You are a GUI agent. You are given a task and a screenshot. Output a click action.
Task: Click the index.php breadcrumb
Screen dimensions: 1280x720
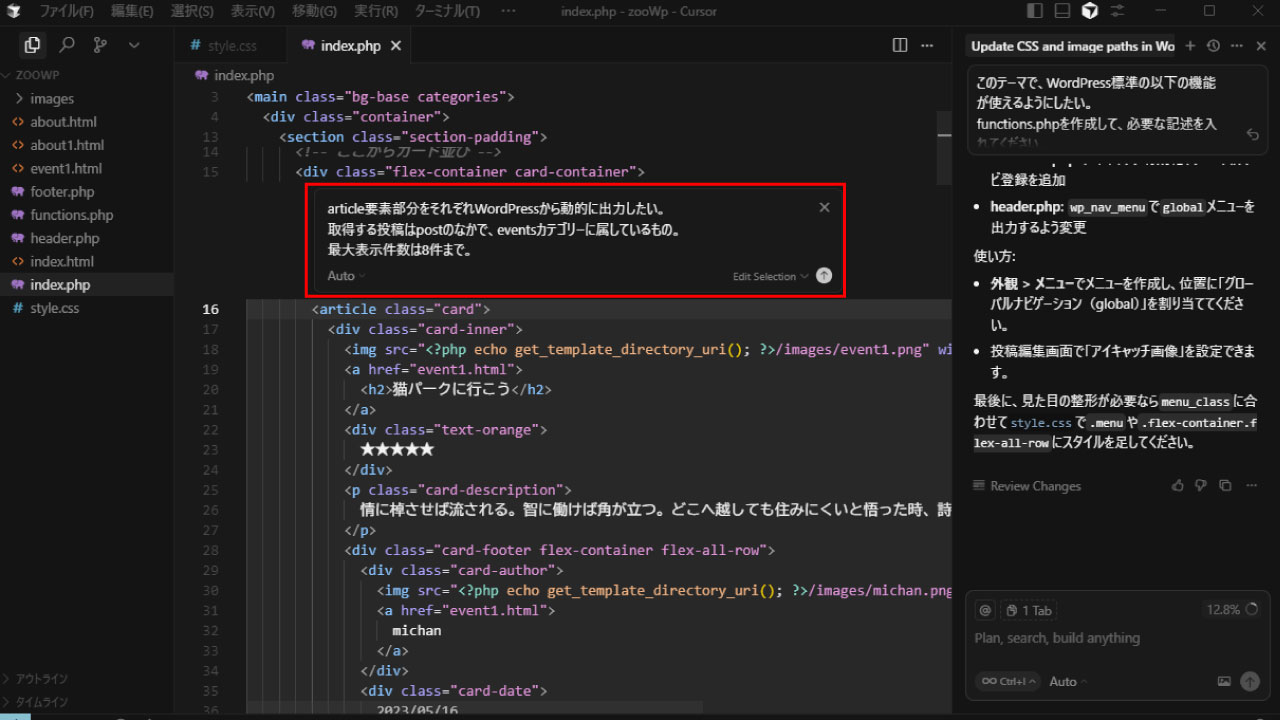point(234,75)
